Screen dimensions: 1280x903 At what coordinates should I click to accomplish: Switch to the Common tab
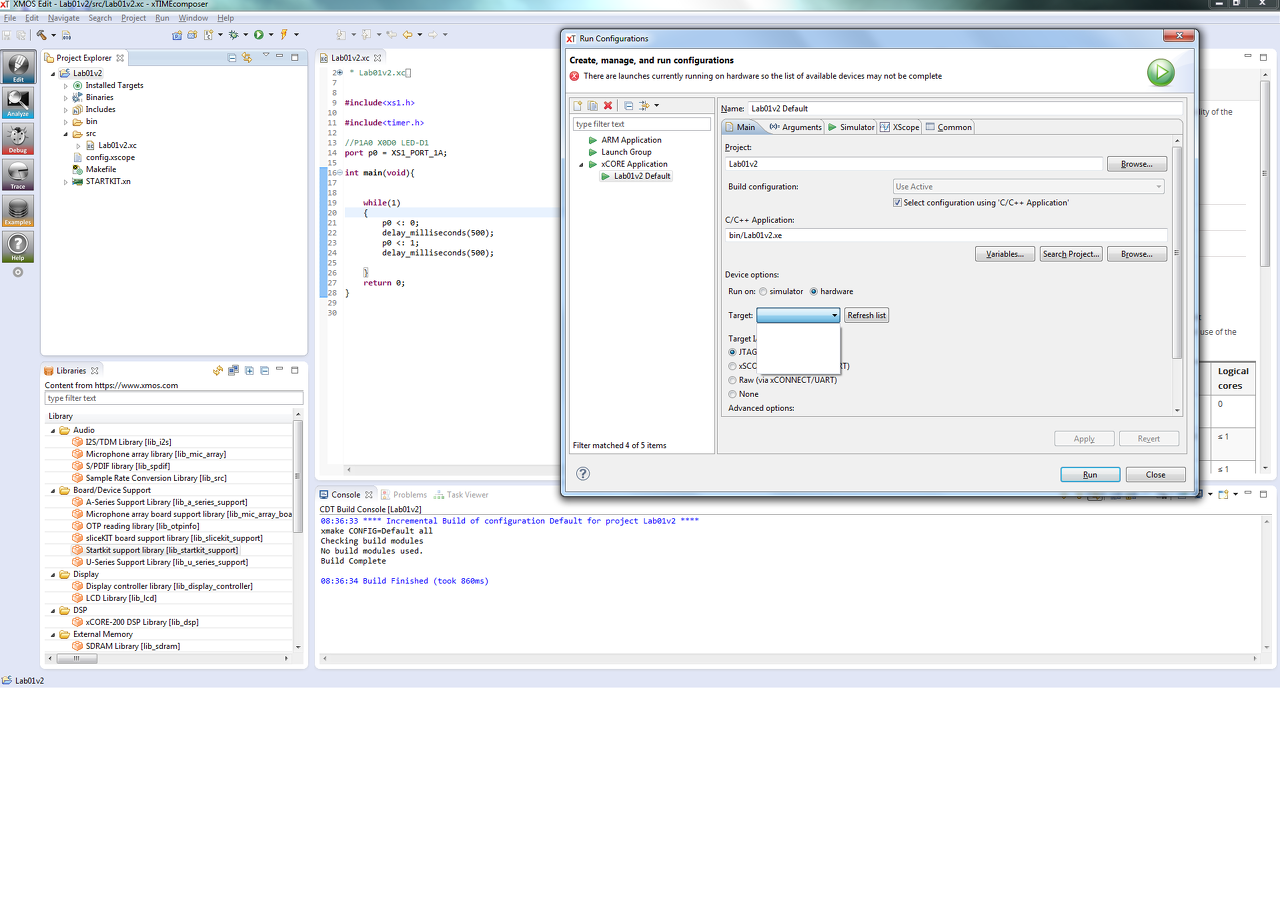click(x=949, y=127)
